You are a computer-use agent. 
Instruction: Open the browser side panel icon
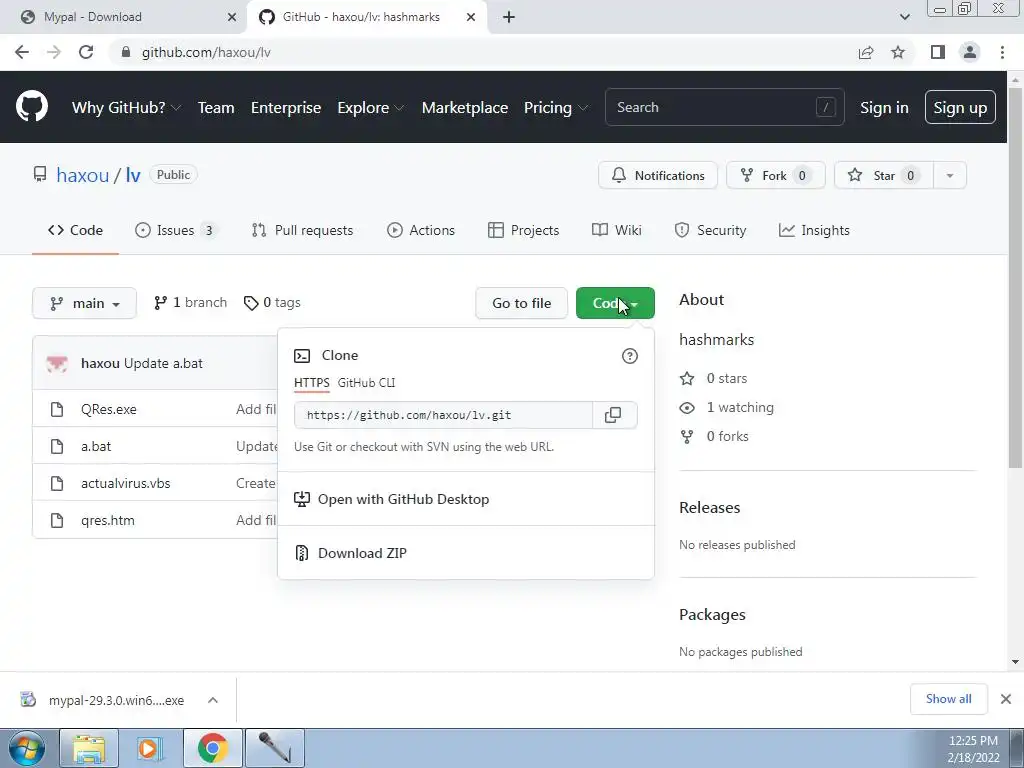tap(938, 52)
